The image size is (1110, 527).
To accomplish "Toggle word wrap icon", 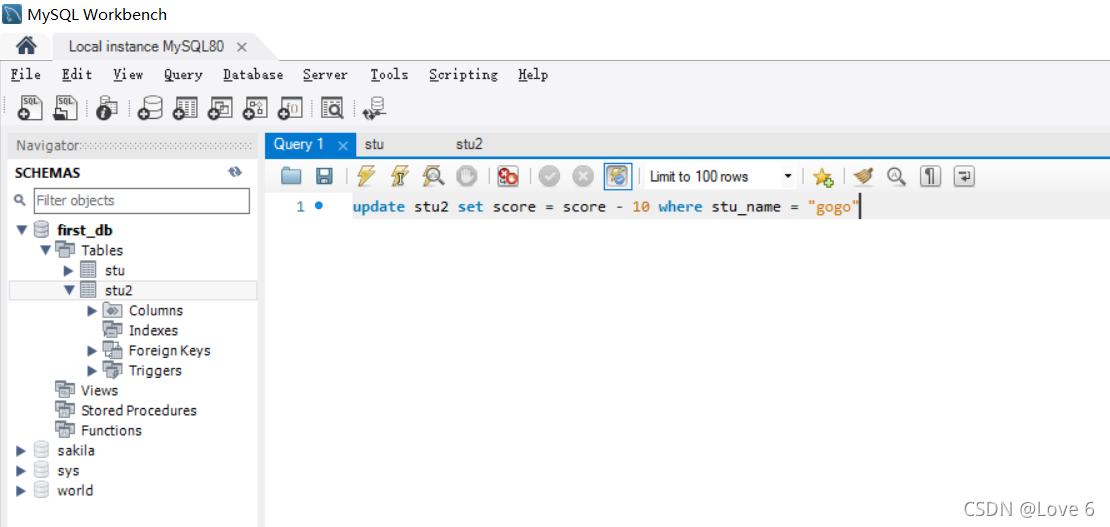I will coord(964,176).
